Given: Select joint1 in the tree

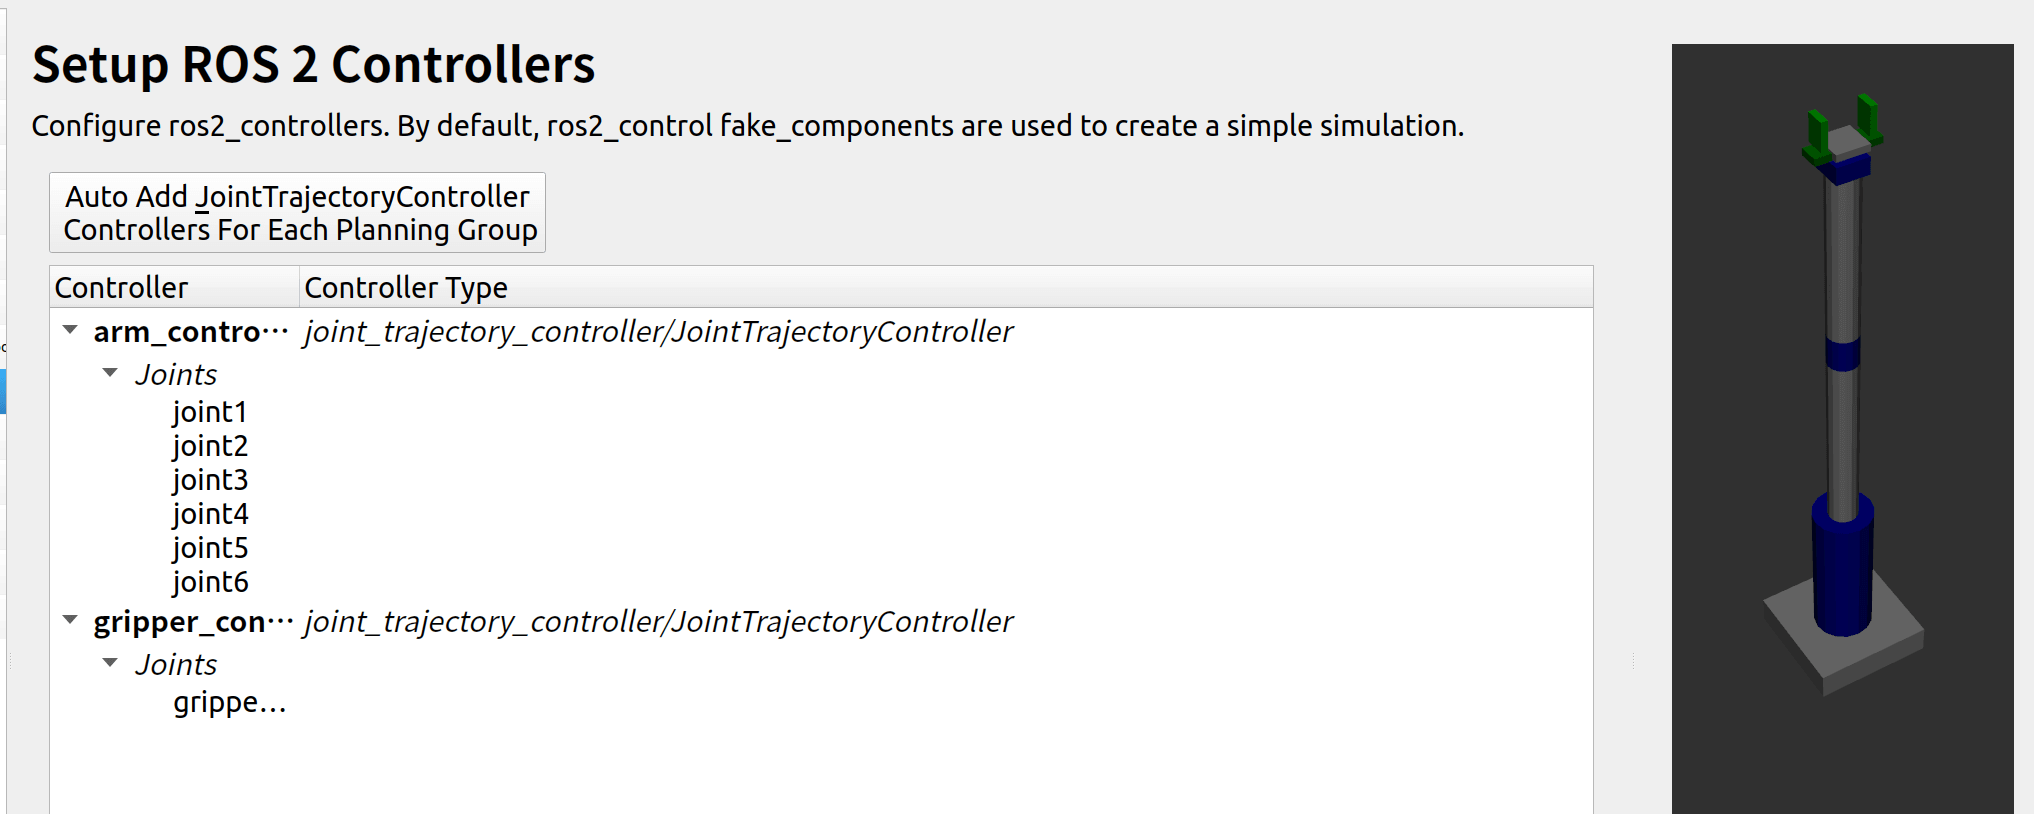Looking at the screenshot, I should [x=210, y=412].
